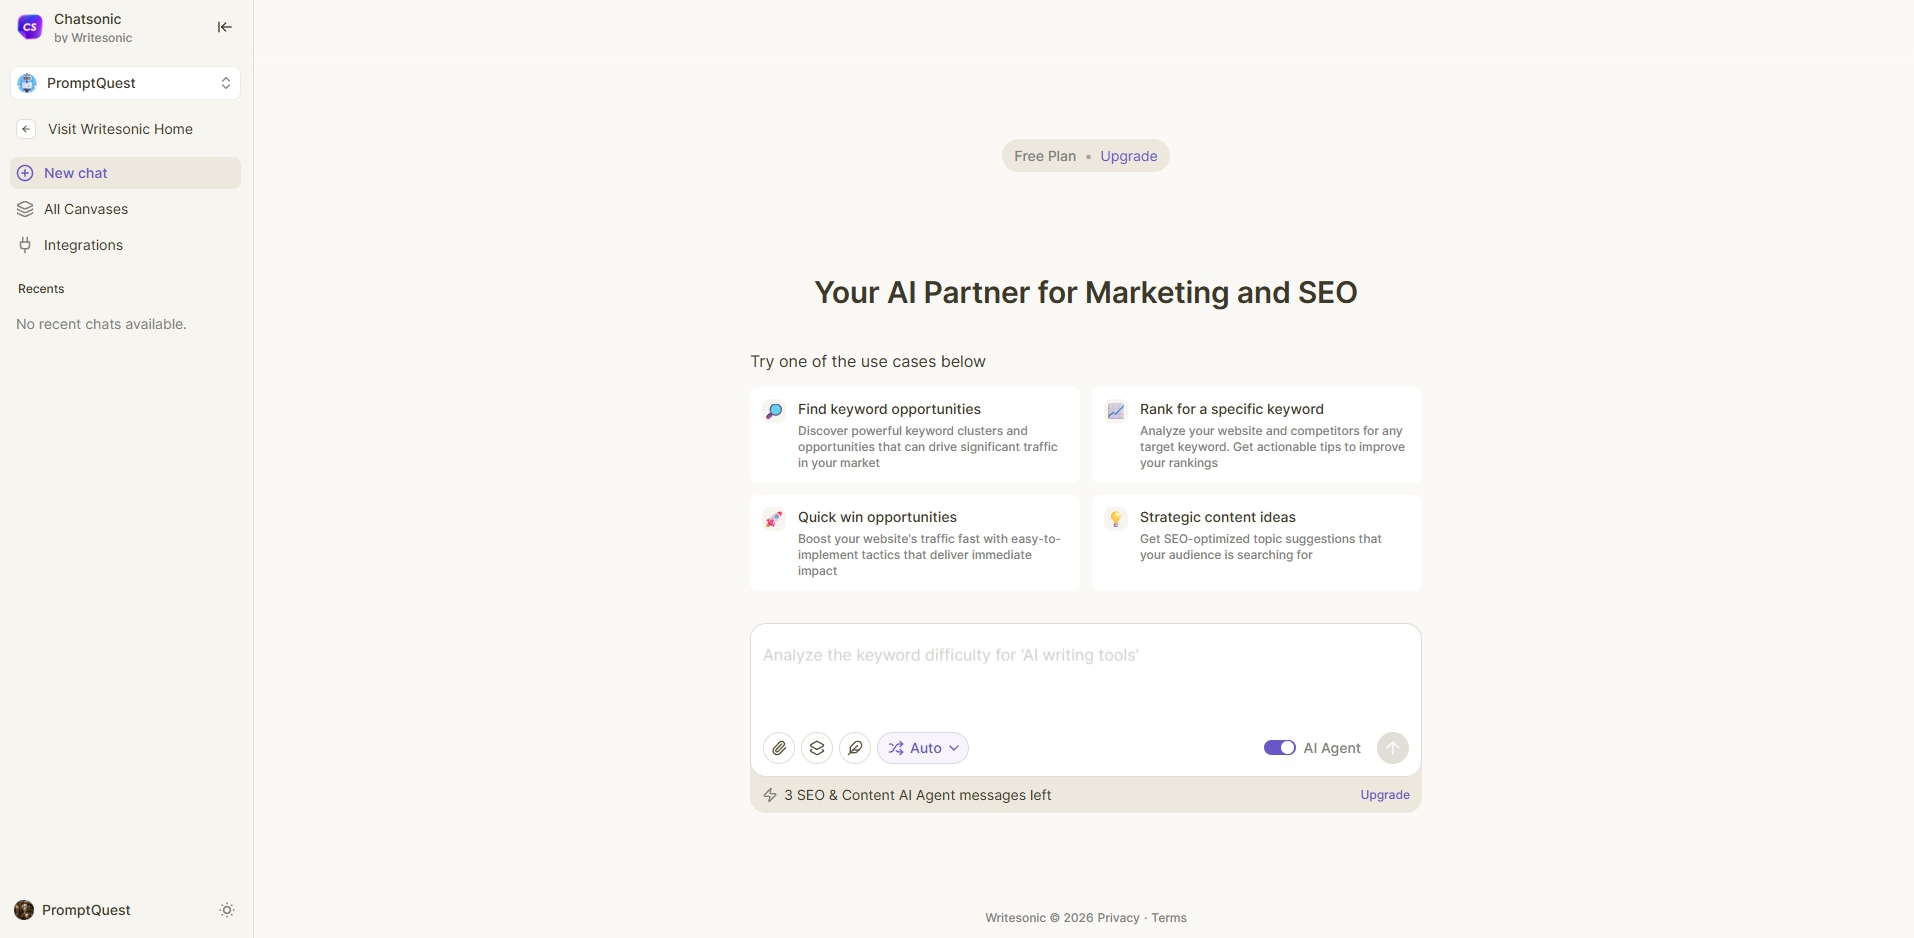
Task: Select the Find keyword opportunities card
Action: pyautogui.click(x=915, y=435)
